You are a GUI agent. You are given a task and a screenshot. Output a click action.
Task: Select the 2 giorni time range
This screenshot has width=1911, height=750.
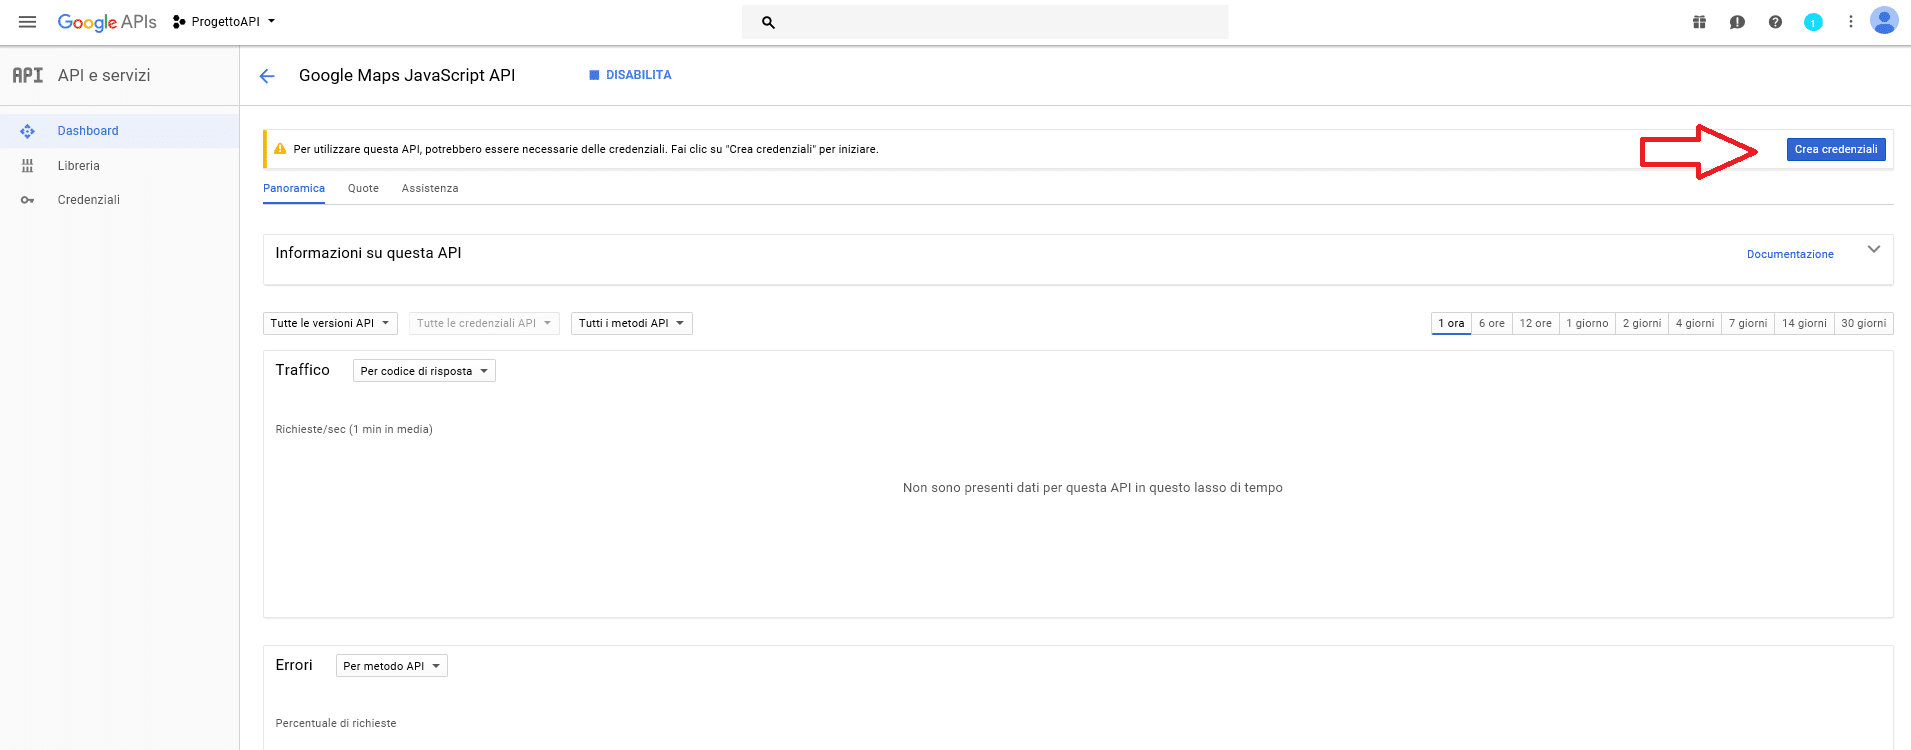pos(1642,323)
